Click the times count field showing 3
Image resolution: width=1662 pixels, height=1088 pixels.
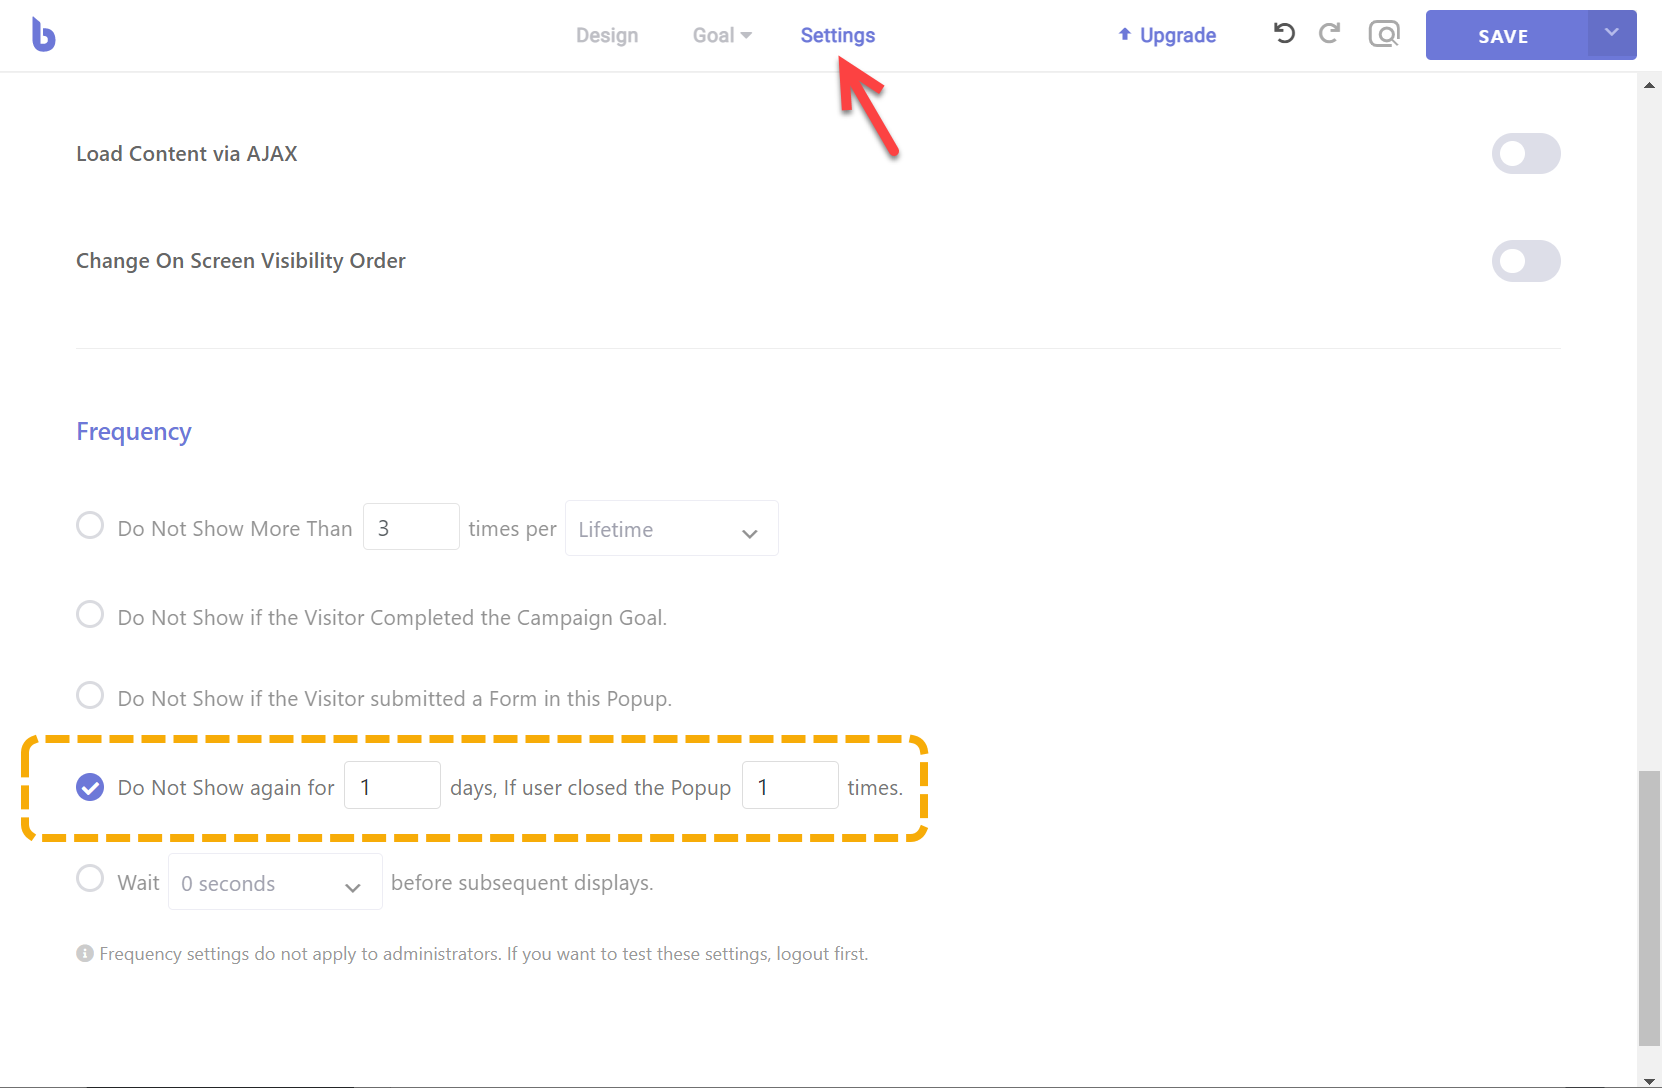[x=411, y=527]
